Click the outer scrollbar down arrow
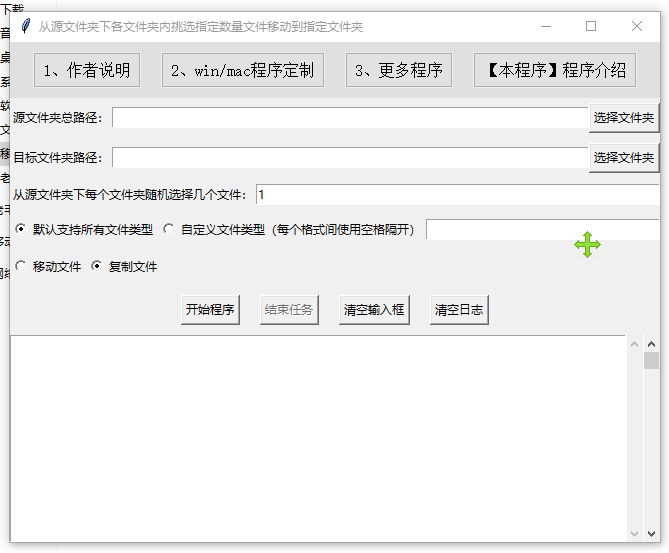Screen dimensions: 669x553 [652, 534]
